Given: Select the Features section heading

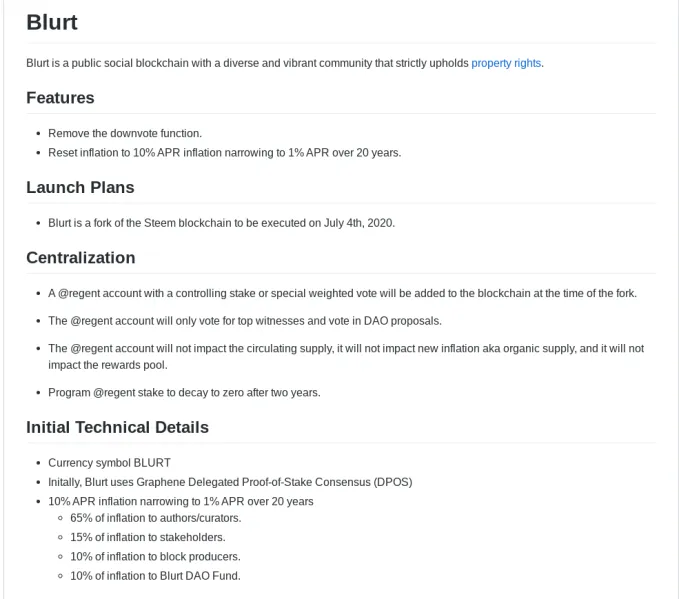Looking at the screenshot, I should coord(60,98).
